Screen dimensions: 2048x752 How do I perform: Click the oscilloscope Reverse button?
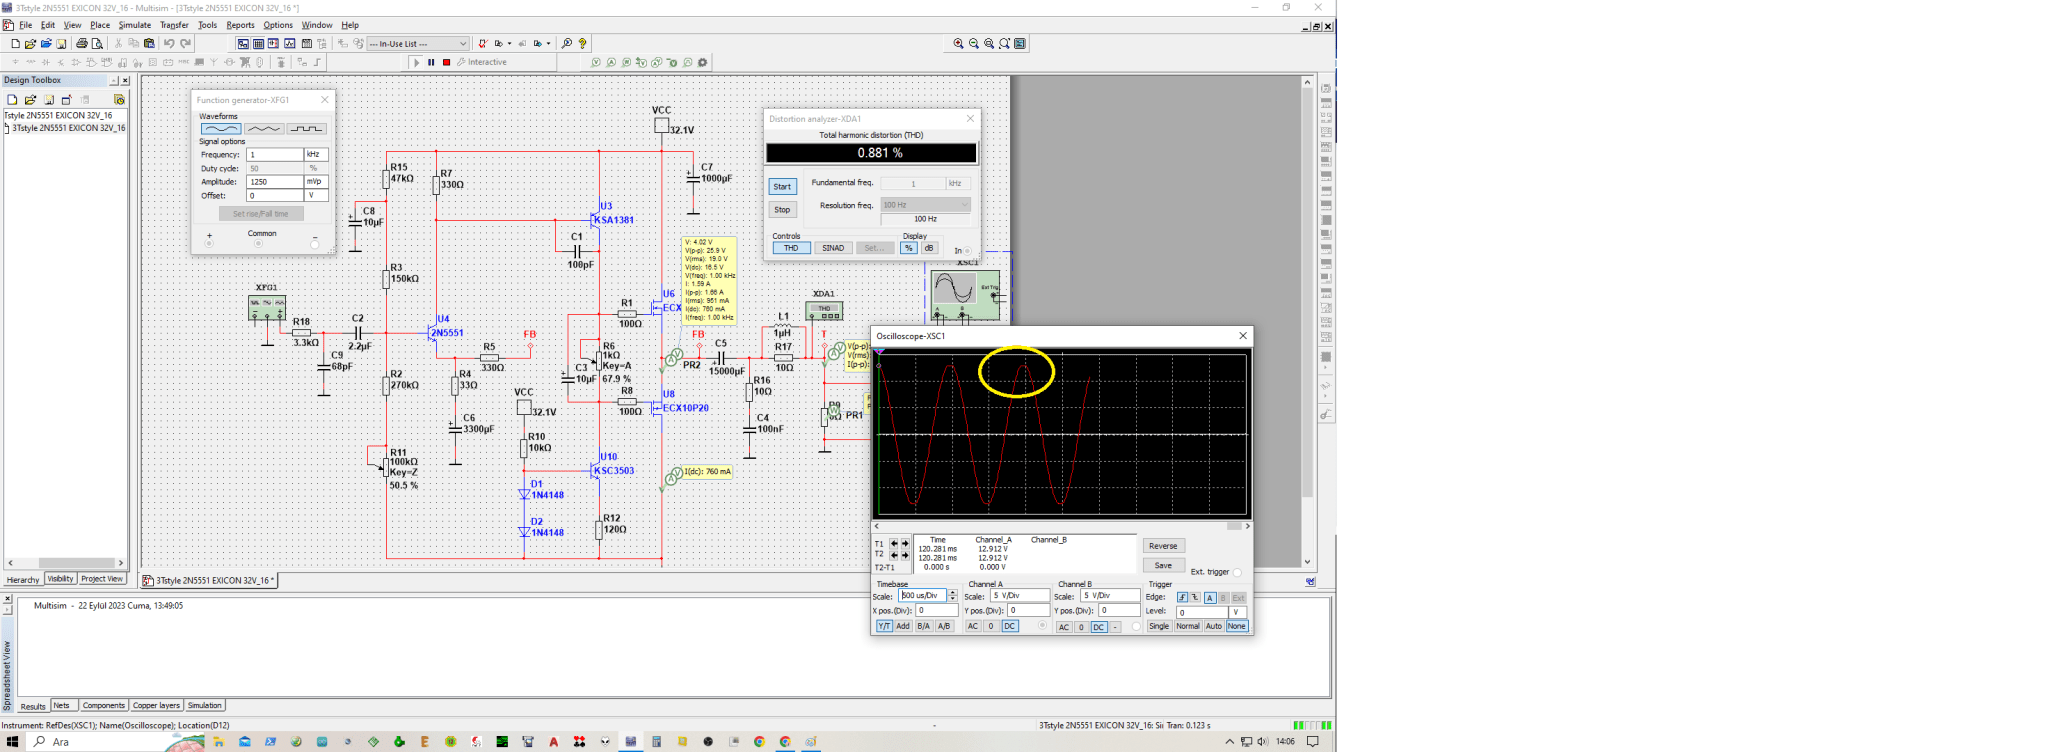pos(1164,546)
